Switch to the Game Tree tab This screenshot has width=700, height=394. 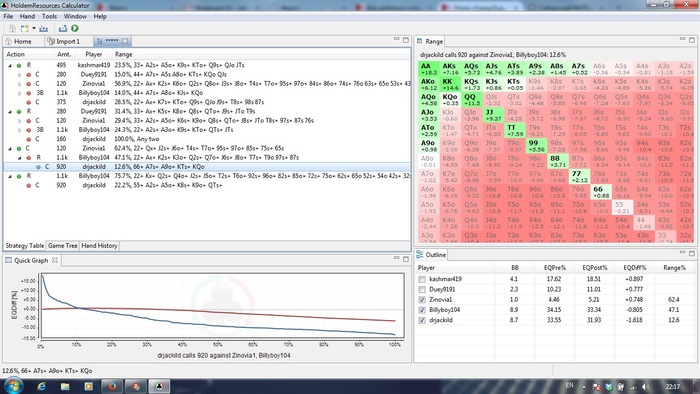coord(62,246)
